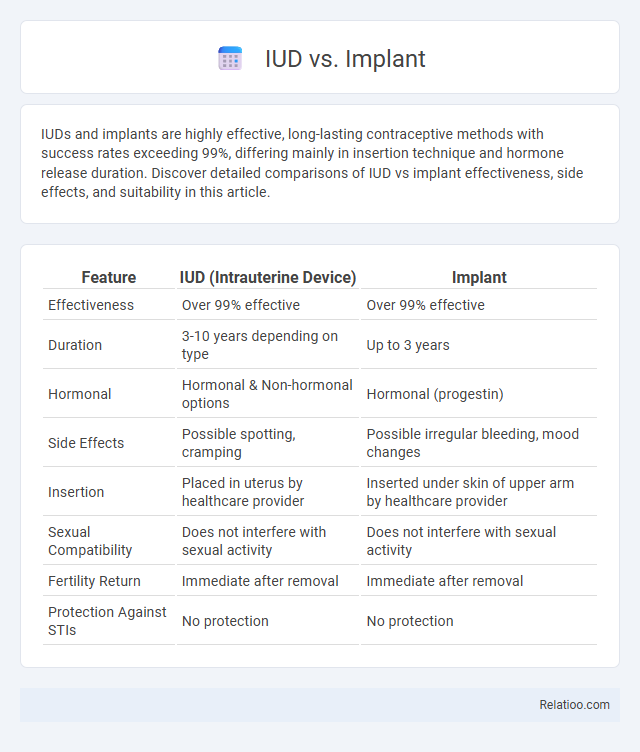
Task: Click the Fertility Return row label
Action: [94, 581]
